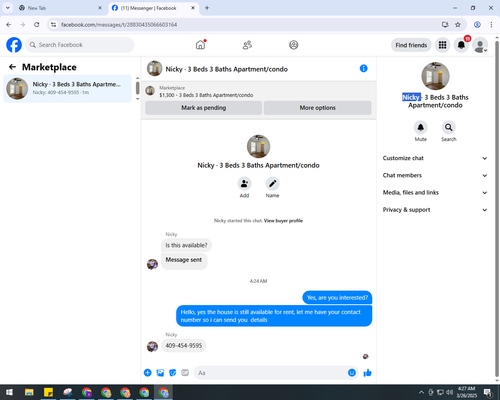
Task: Open the Friends icon in top navigation
Action: point(247,45)
